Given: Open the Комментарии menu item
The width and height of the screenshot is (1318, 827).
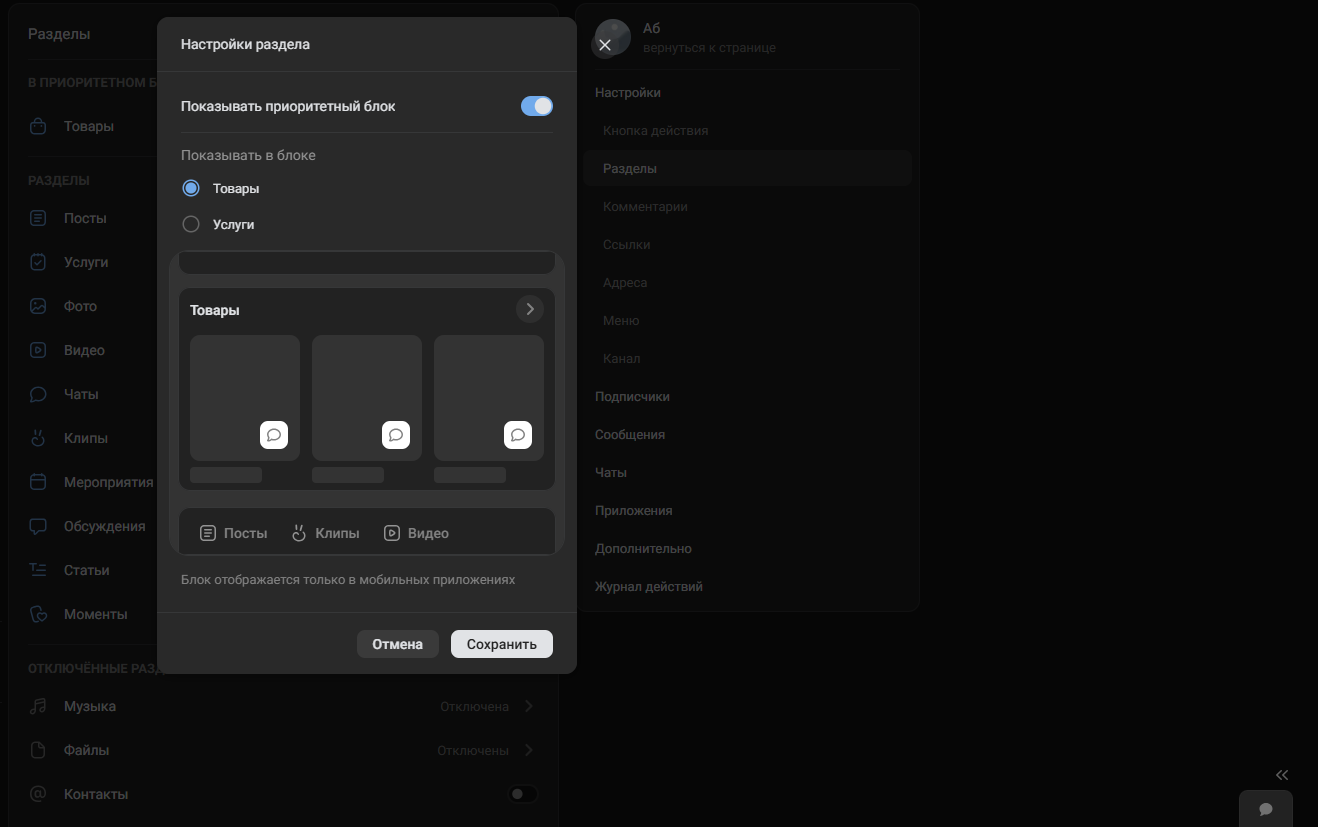Looking at the screenshot, I should [645, 207].
